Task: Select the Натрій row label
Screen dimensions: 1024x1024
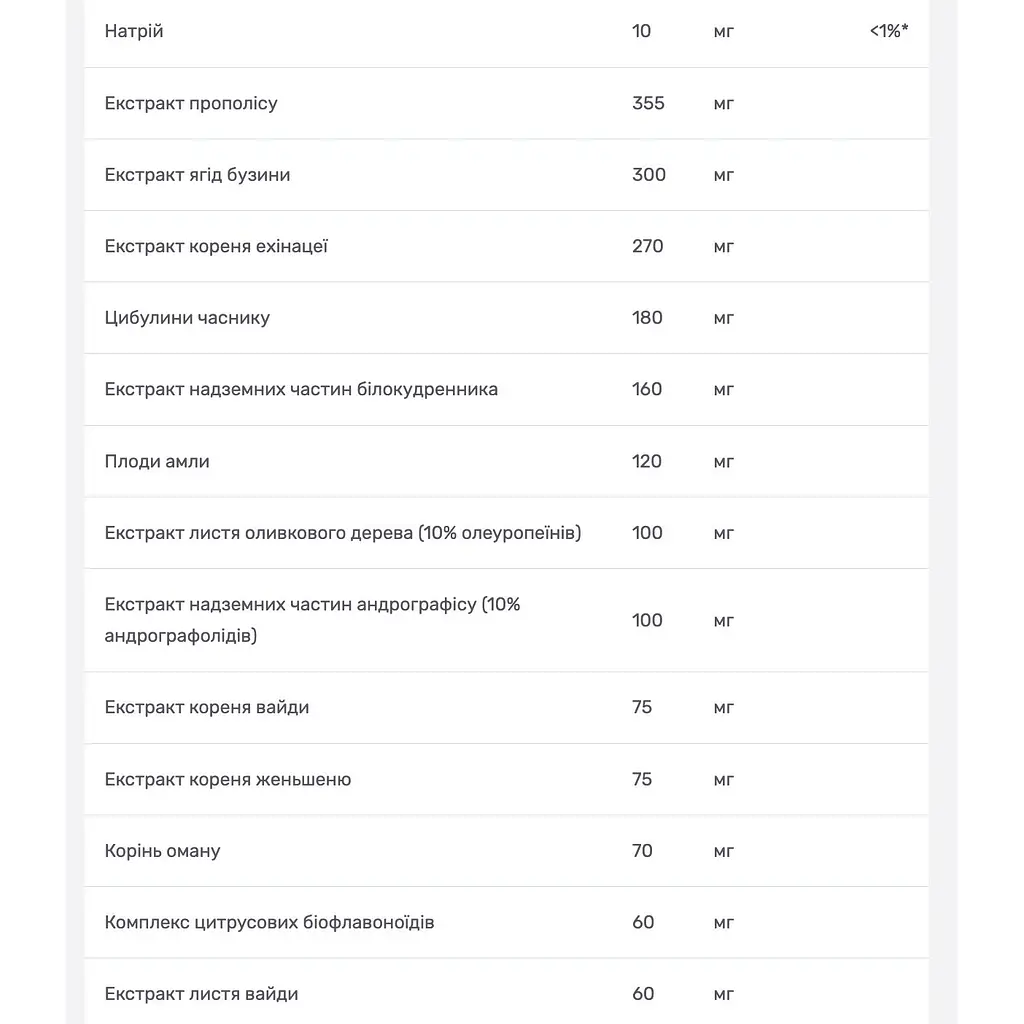Action: [134, 31]
